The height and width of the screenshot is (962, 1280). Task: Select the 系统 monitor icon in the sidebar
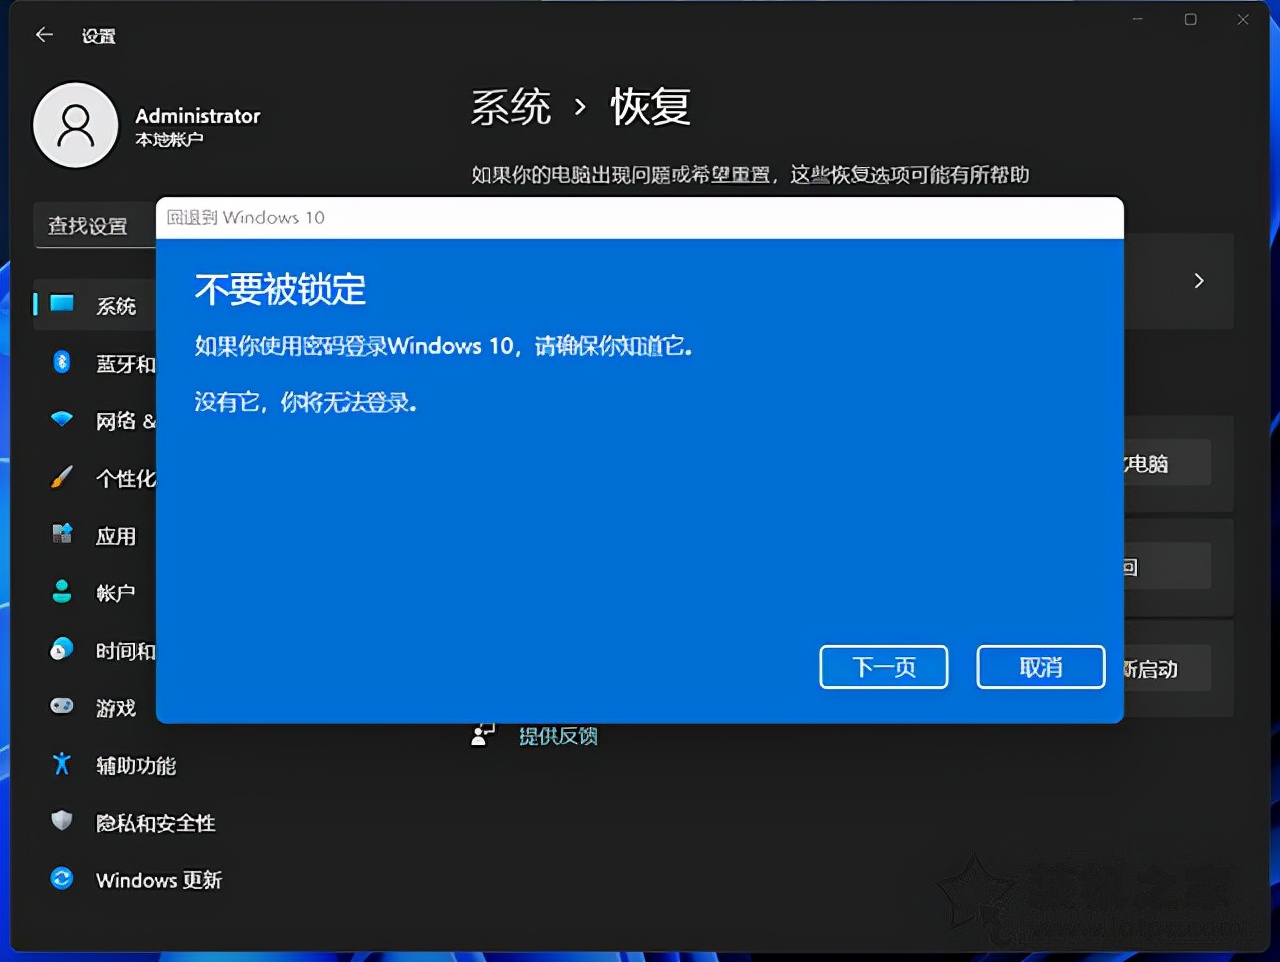[62, 303]
